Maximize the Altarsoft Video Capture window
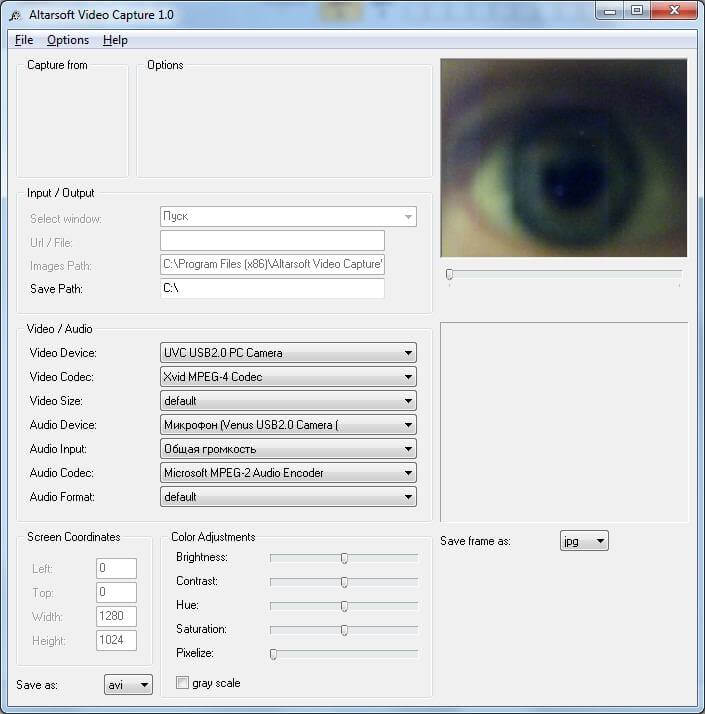Viewport: 705px width, 714px height. tap(637, 11)
